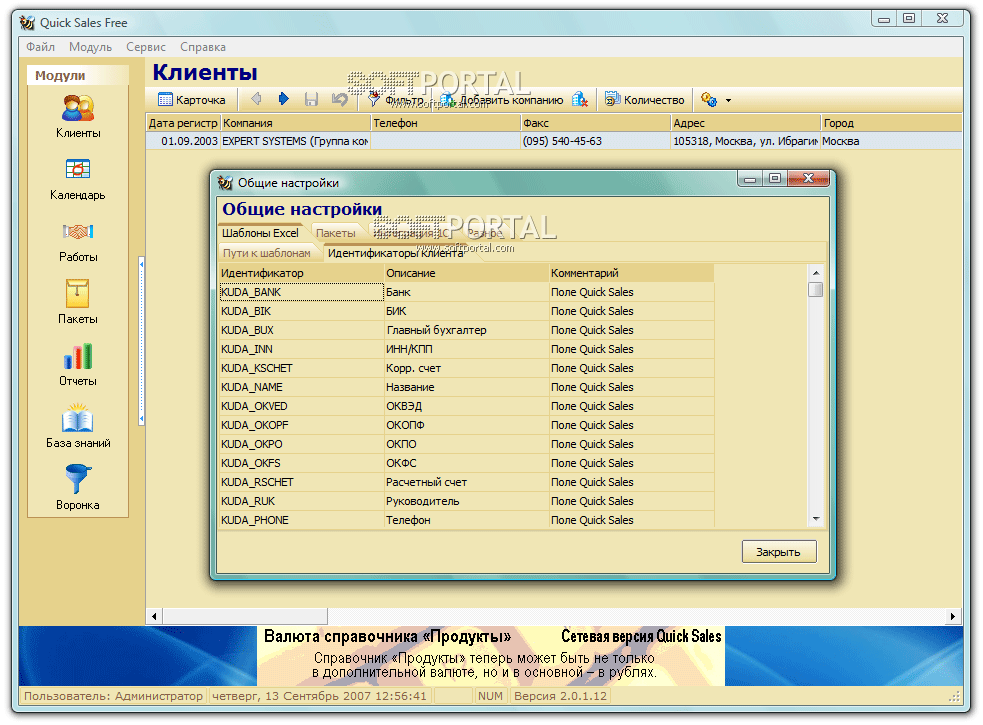This screenshot has width=983, height=725.
Task: Click the Расчетный счет description cell
Action: [x=466, y=482]
